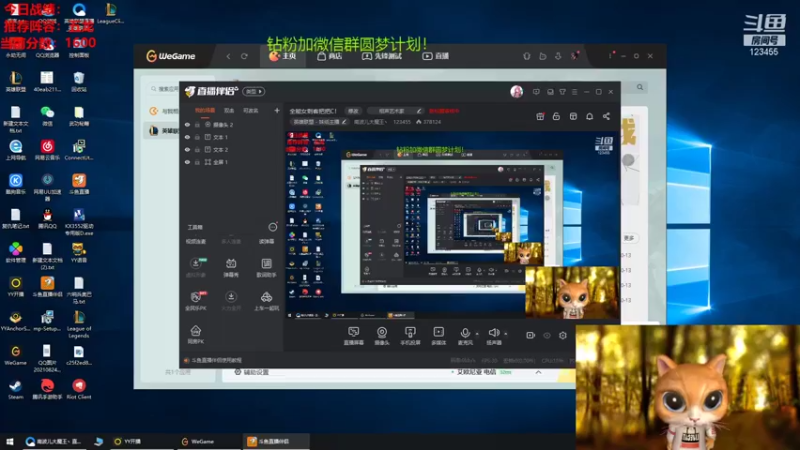Click the 更多 link in WeGame
Image resolution: width=800 pixels, height=450 pixels.
(629, 238)
